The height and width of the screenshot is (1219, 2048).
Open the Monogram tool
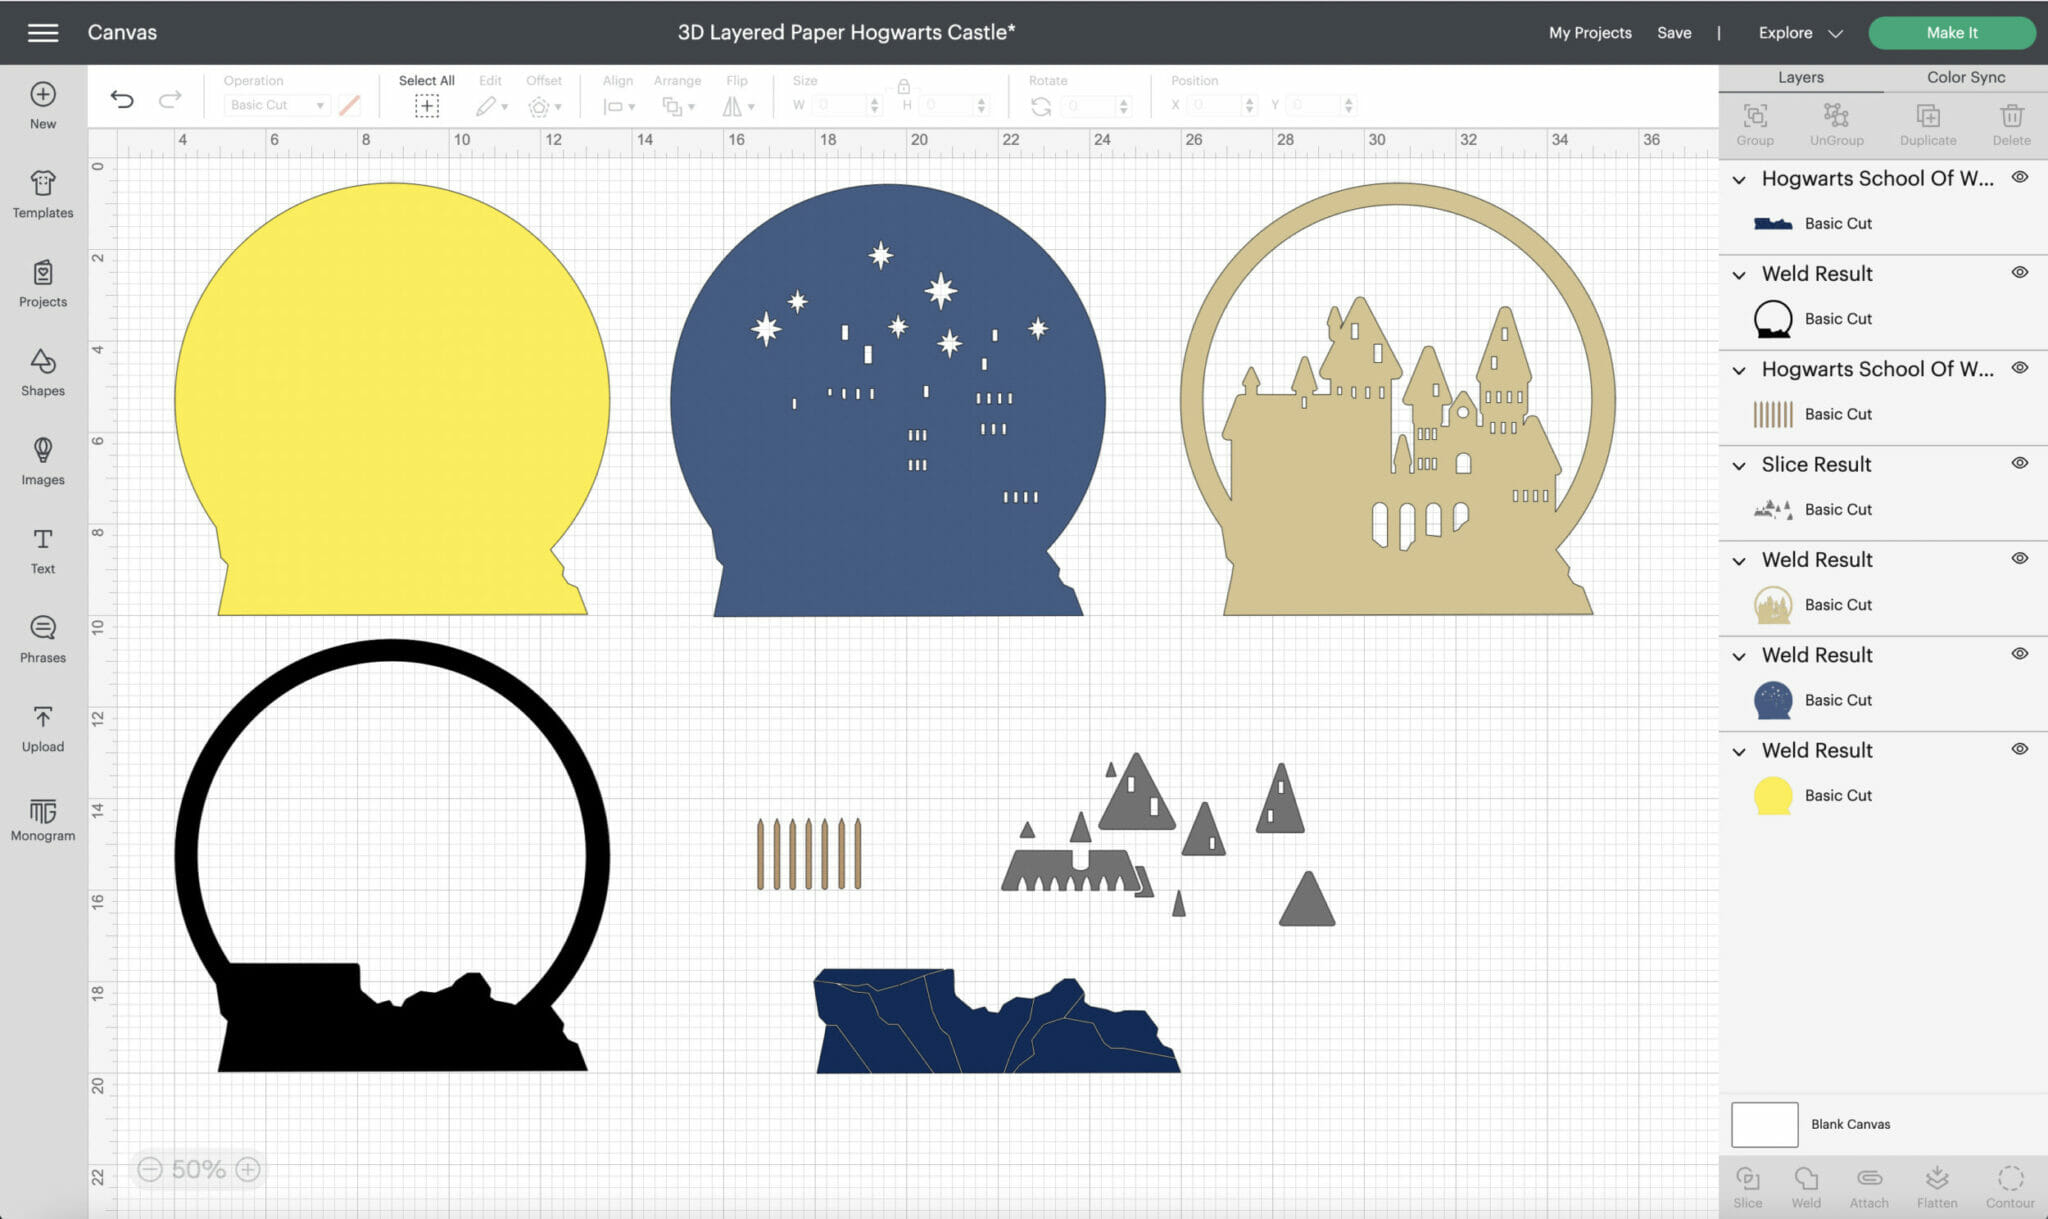42,810
